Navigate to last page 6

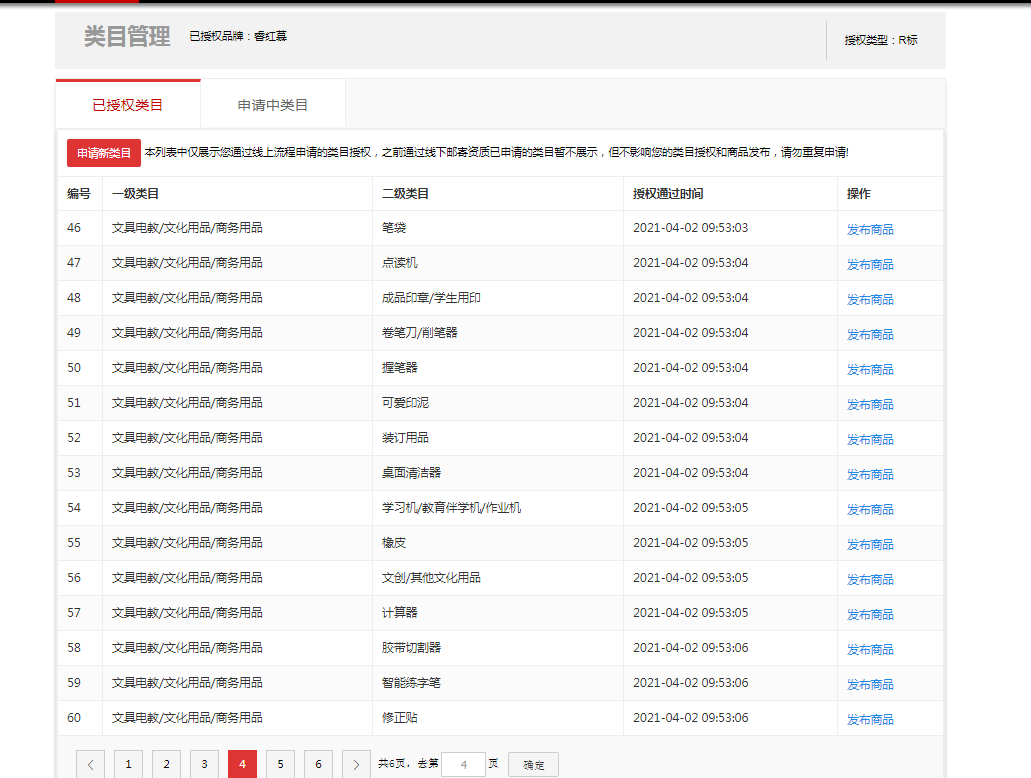pos(318,764)
